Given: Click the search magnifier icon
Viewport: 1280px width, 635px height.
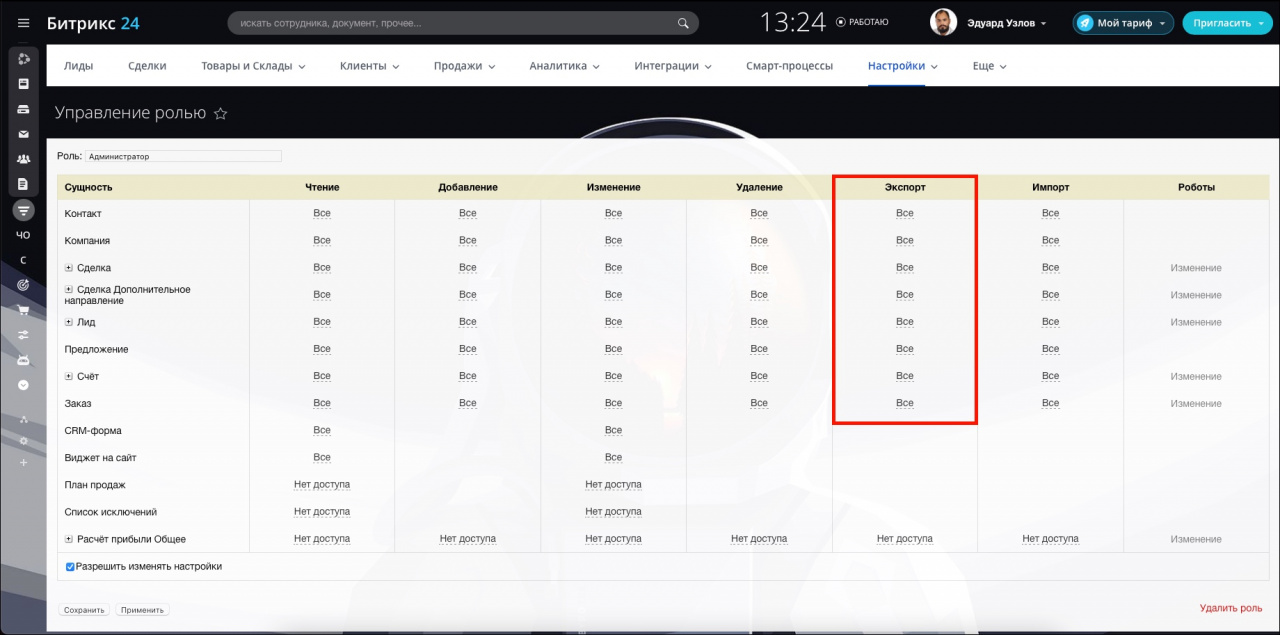Looking at the screenshot, I should pyautogui.click(x=683, y=23).
